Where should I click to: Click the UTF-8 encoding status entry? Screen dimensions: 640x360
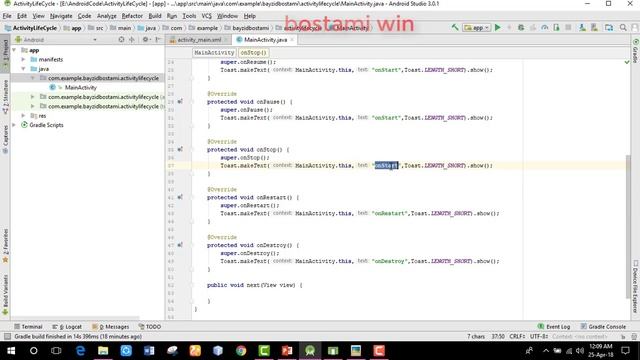[539, 336]
